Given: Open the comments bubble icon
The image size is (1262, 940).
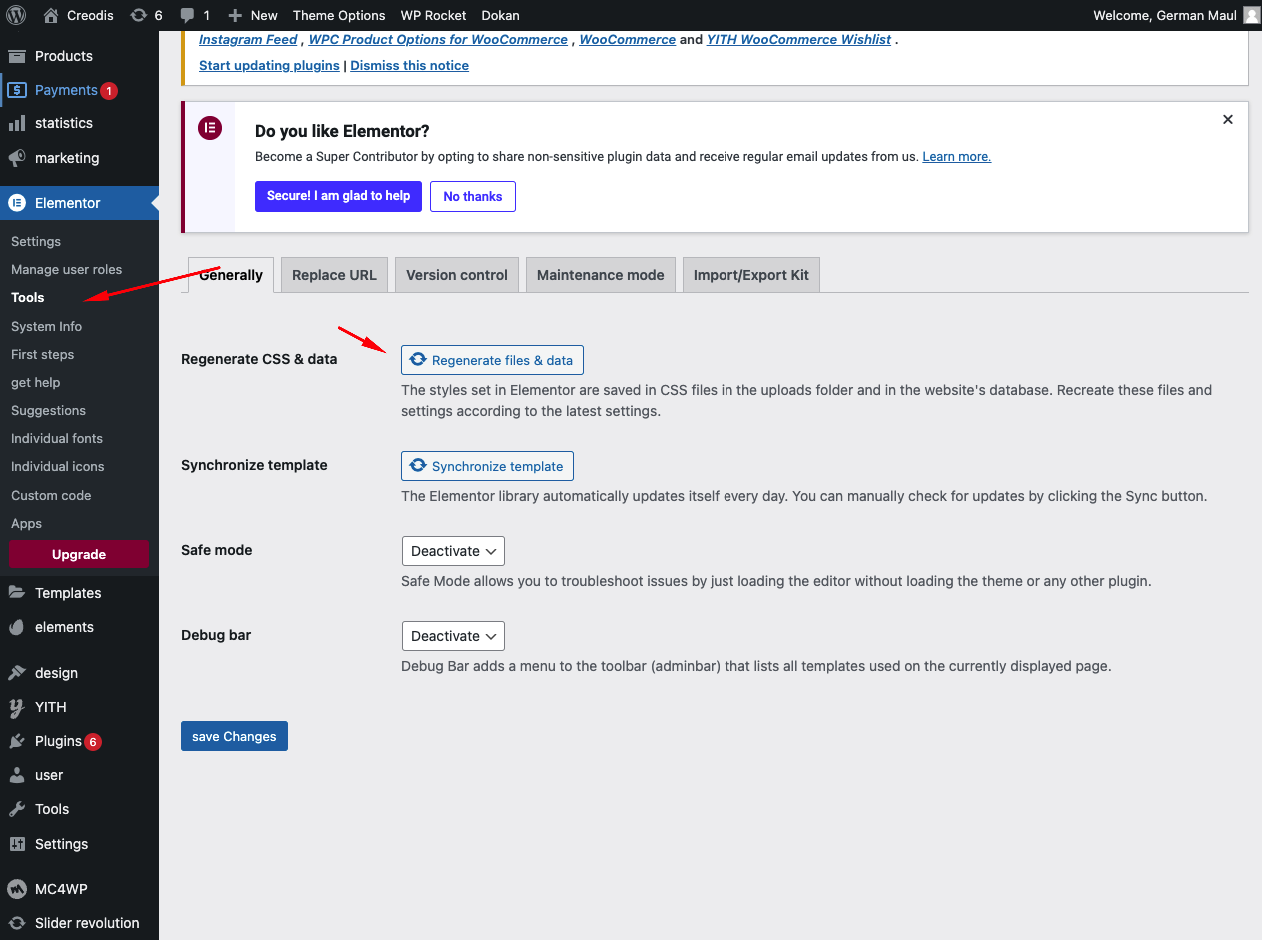Looking at the screenshot, I should coord(187,15).
